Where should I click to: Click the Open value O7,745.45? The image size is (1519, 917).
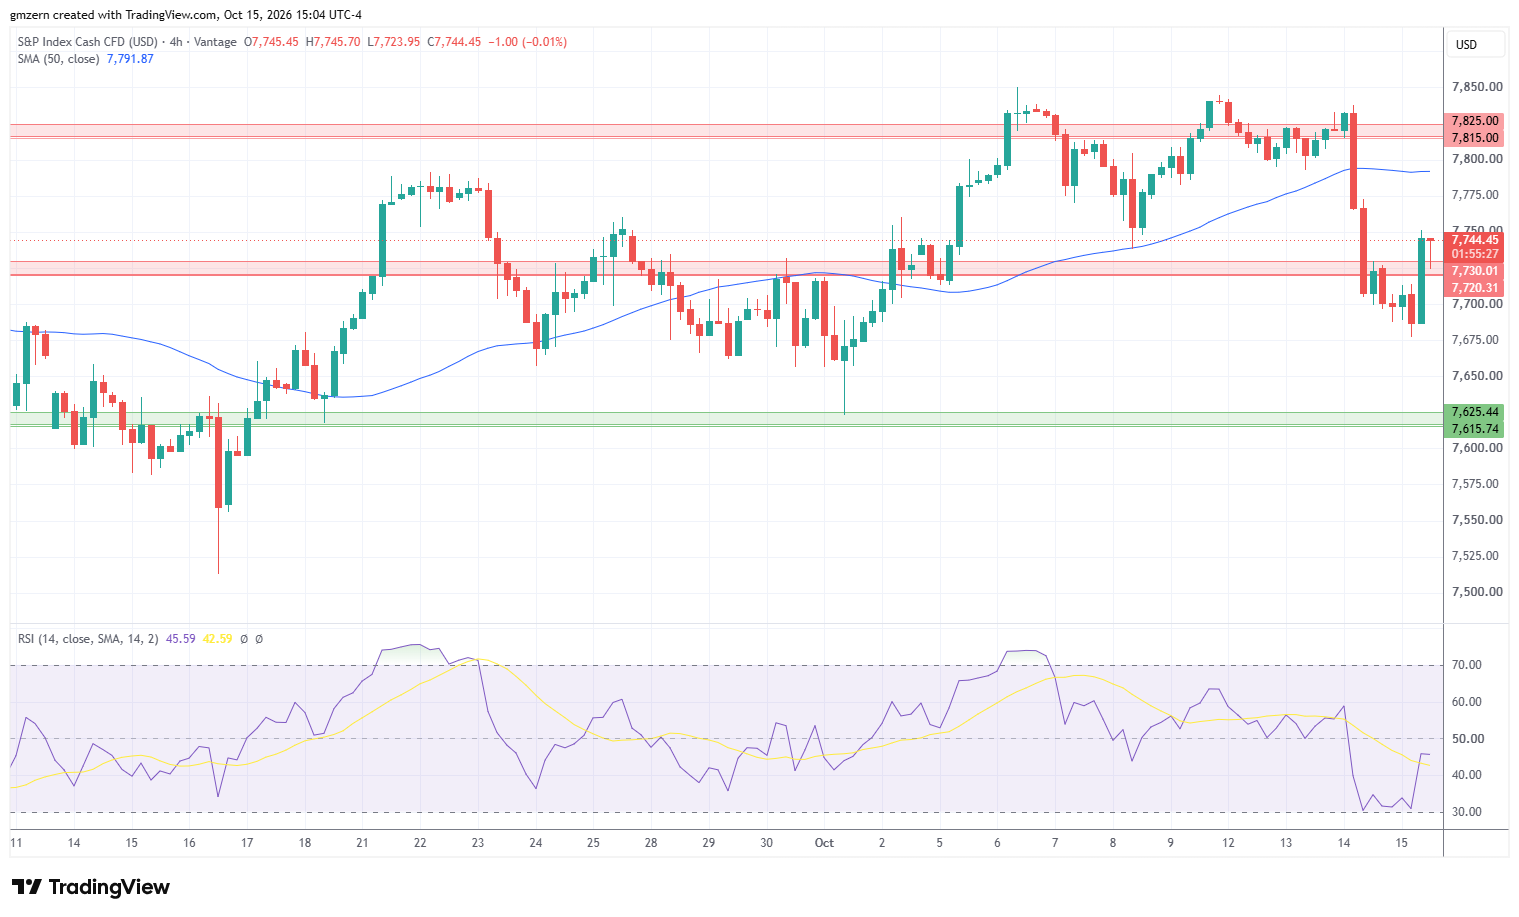[271, 42]
